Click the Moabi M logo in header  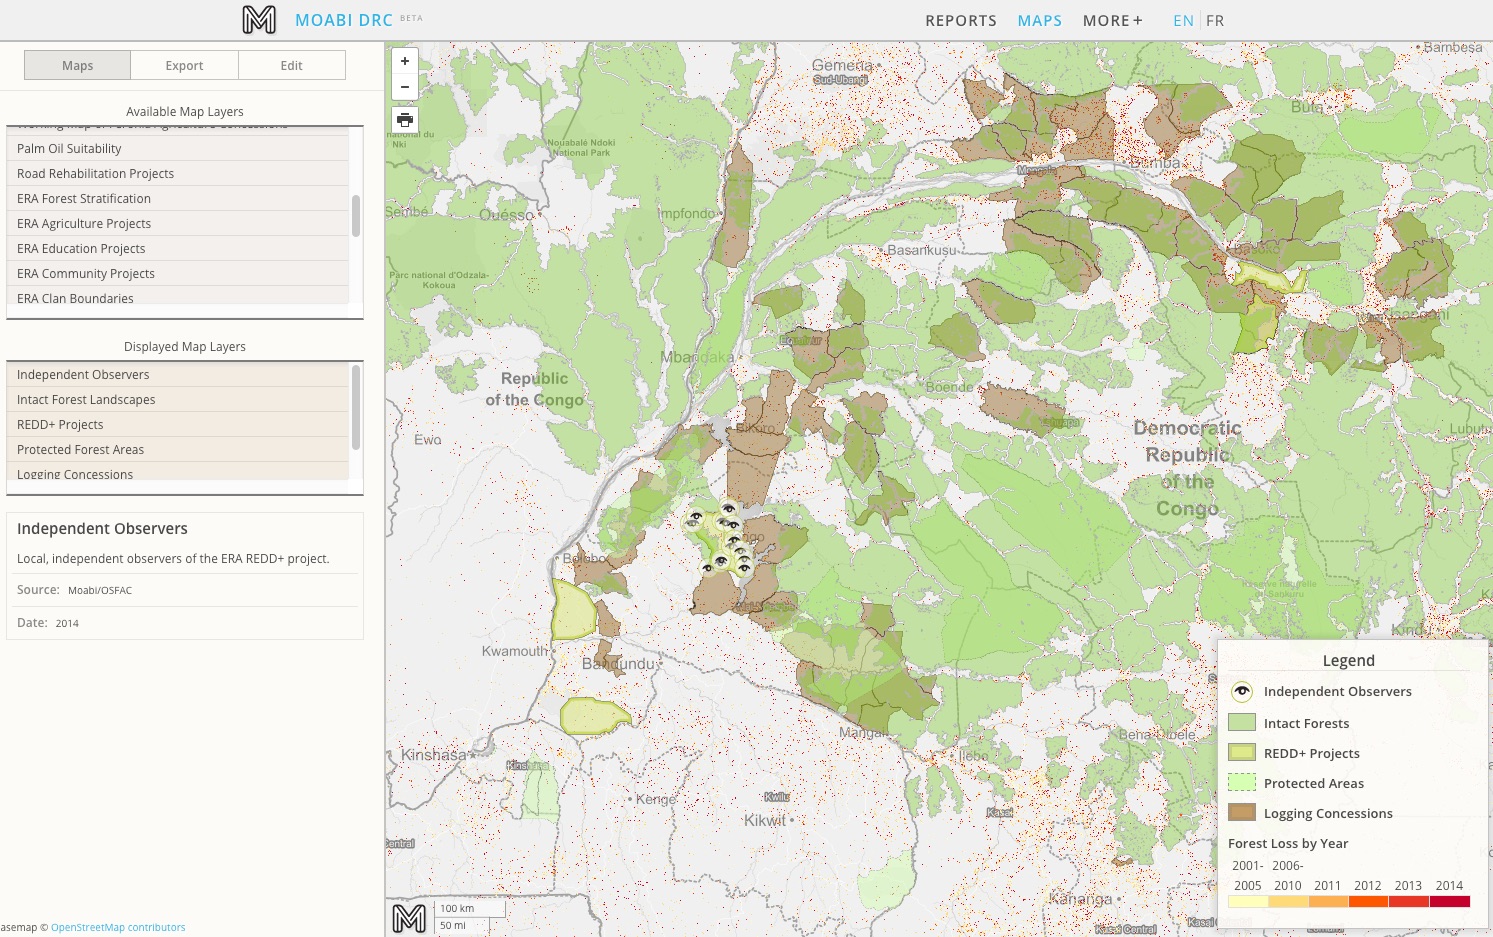tap(259, 20)
